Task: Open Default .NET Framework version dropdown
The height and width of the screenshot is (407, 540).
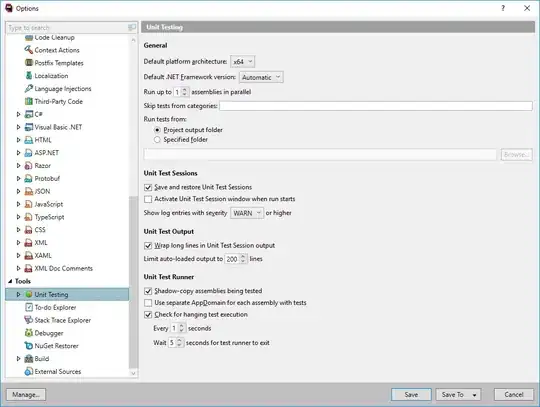Action: pyautogui.click(x=261, y=77)
